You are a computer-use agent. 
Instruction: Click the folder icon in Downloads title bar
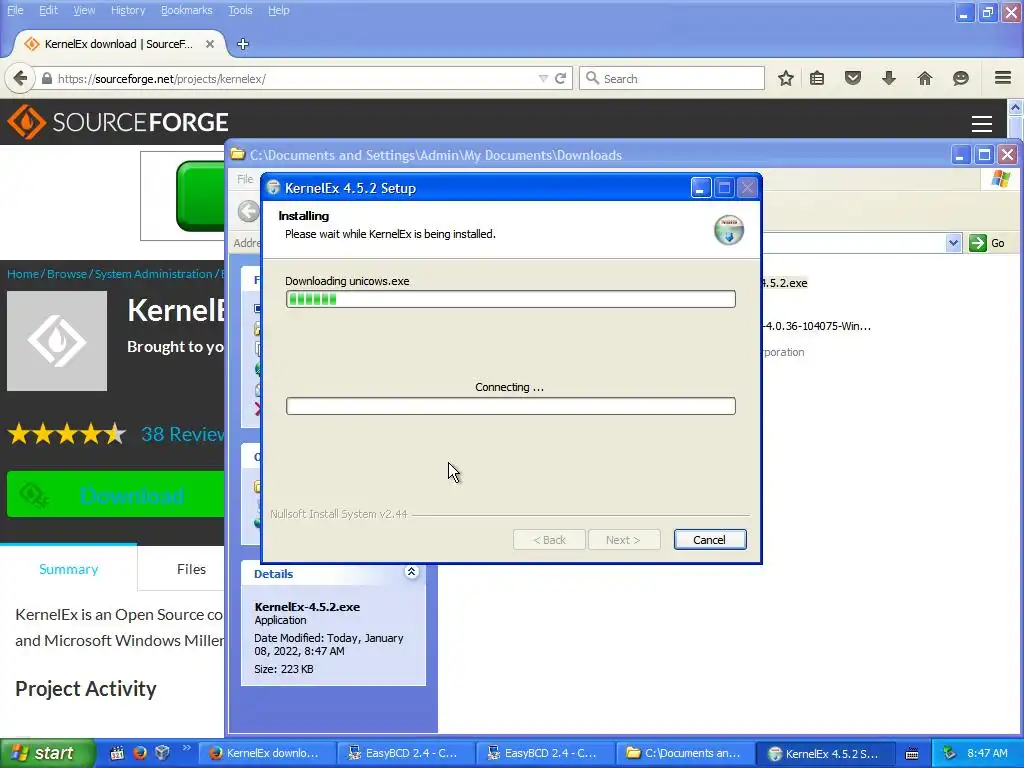click(238, 155)
